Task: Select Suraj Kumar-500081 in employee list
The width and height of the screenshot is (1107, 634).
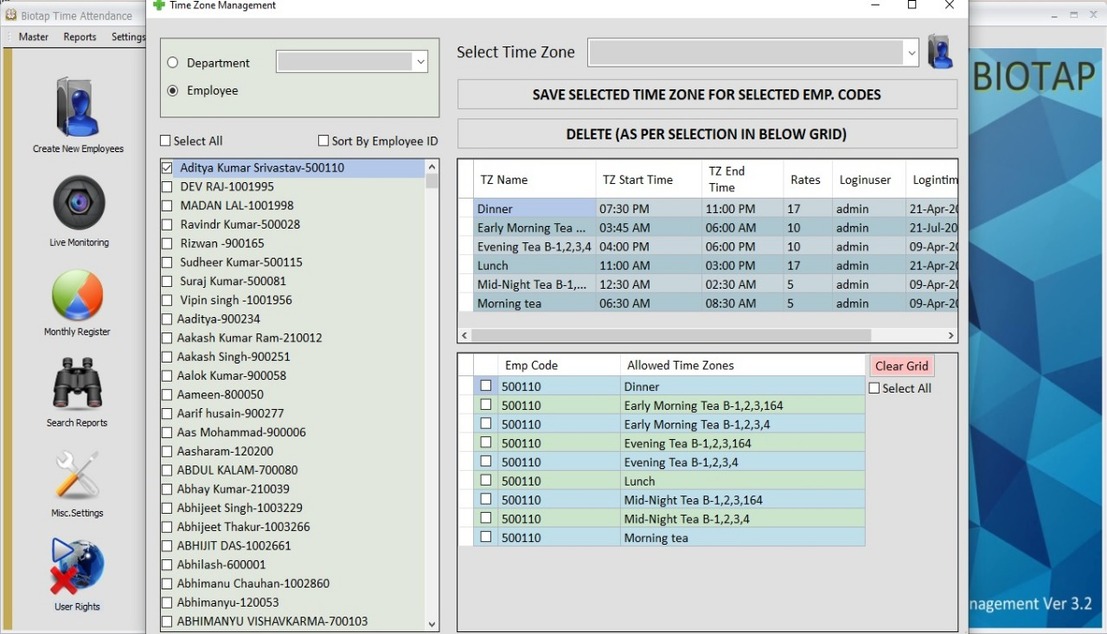Action: (x=233, y=281)
